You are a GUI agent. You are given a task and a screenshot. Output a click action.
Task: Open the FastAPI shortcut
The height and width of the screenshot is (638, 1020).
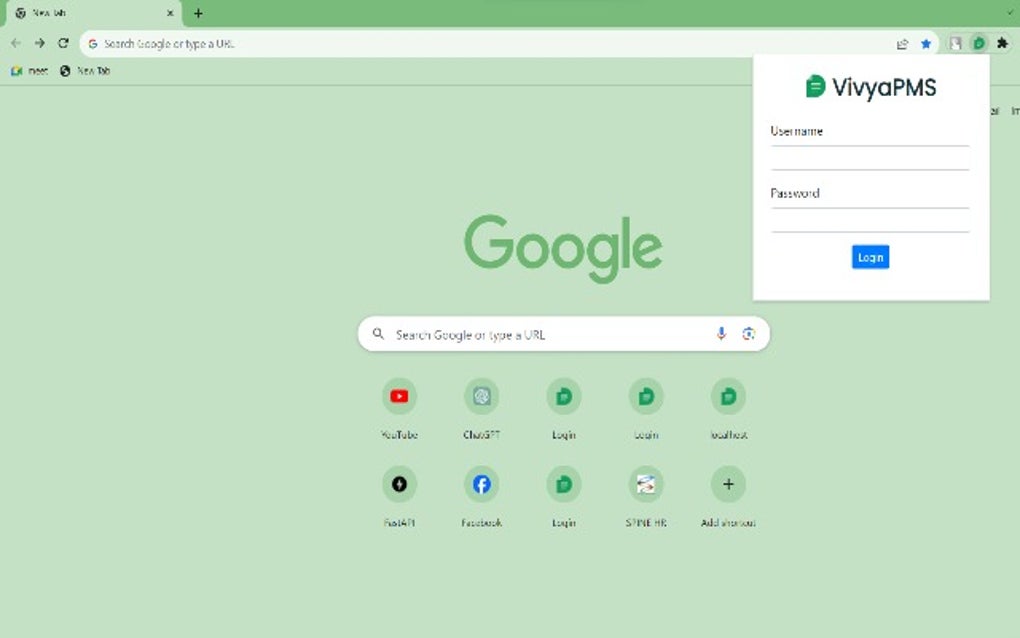tap(400, 483)
